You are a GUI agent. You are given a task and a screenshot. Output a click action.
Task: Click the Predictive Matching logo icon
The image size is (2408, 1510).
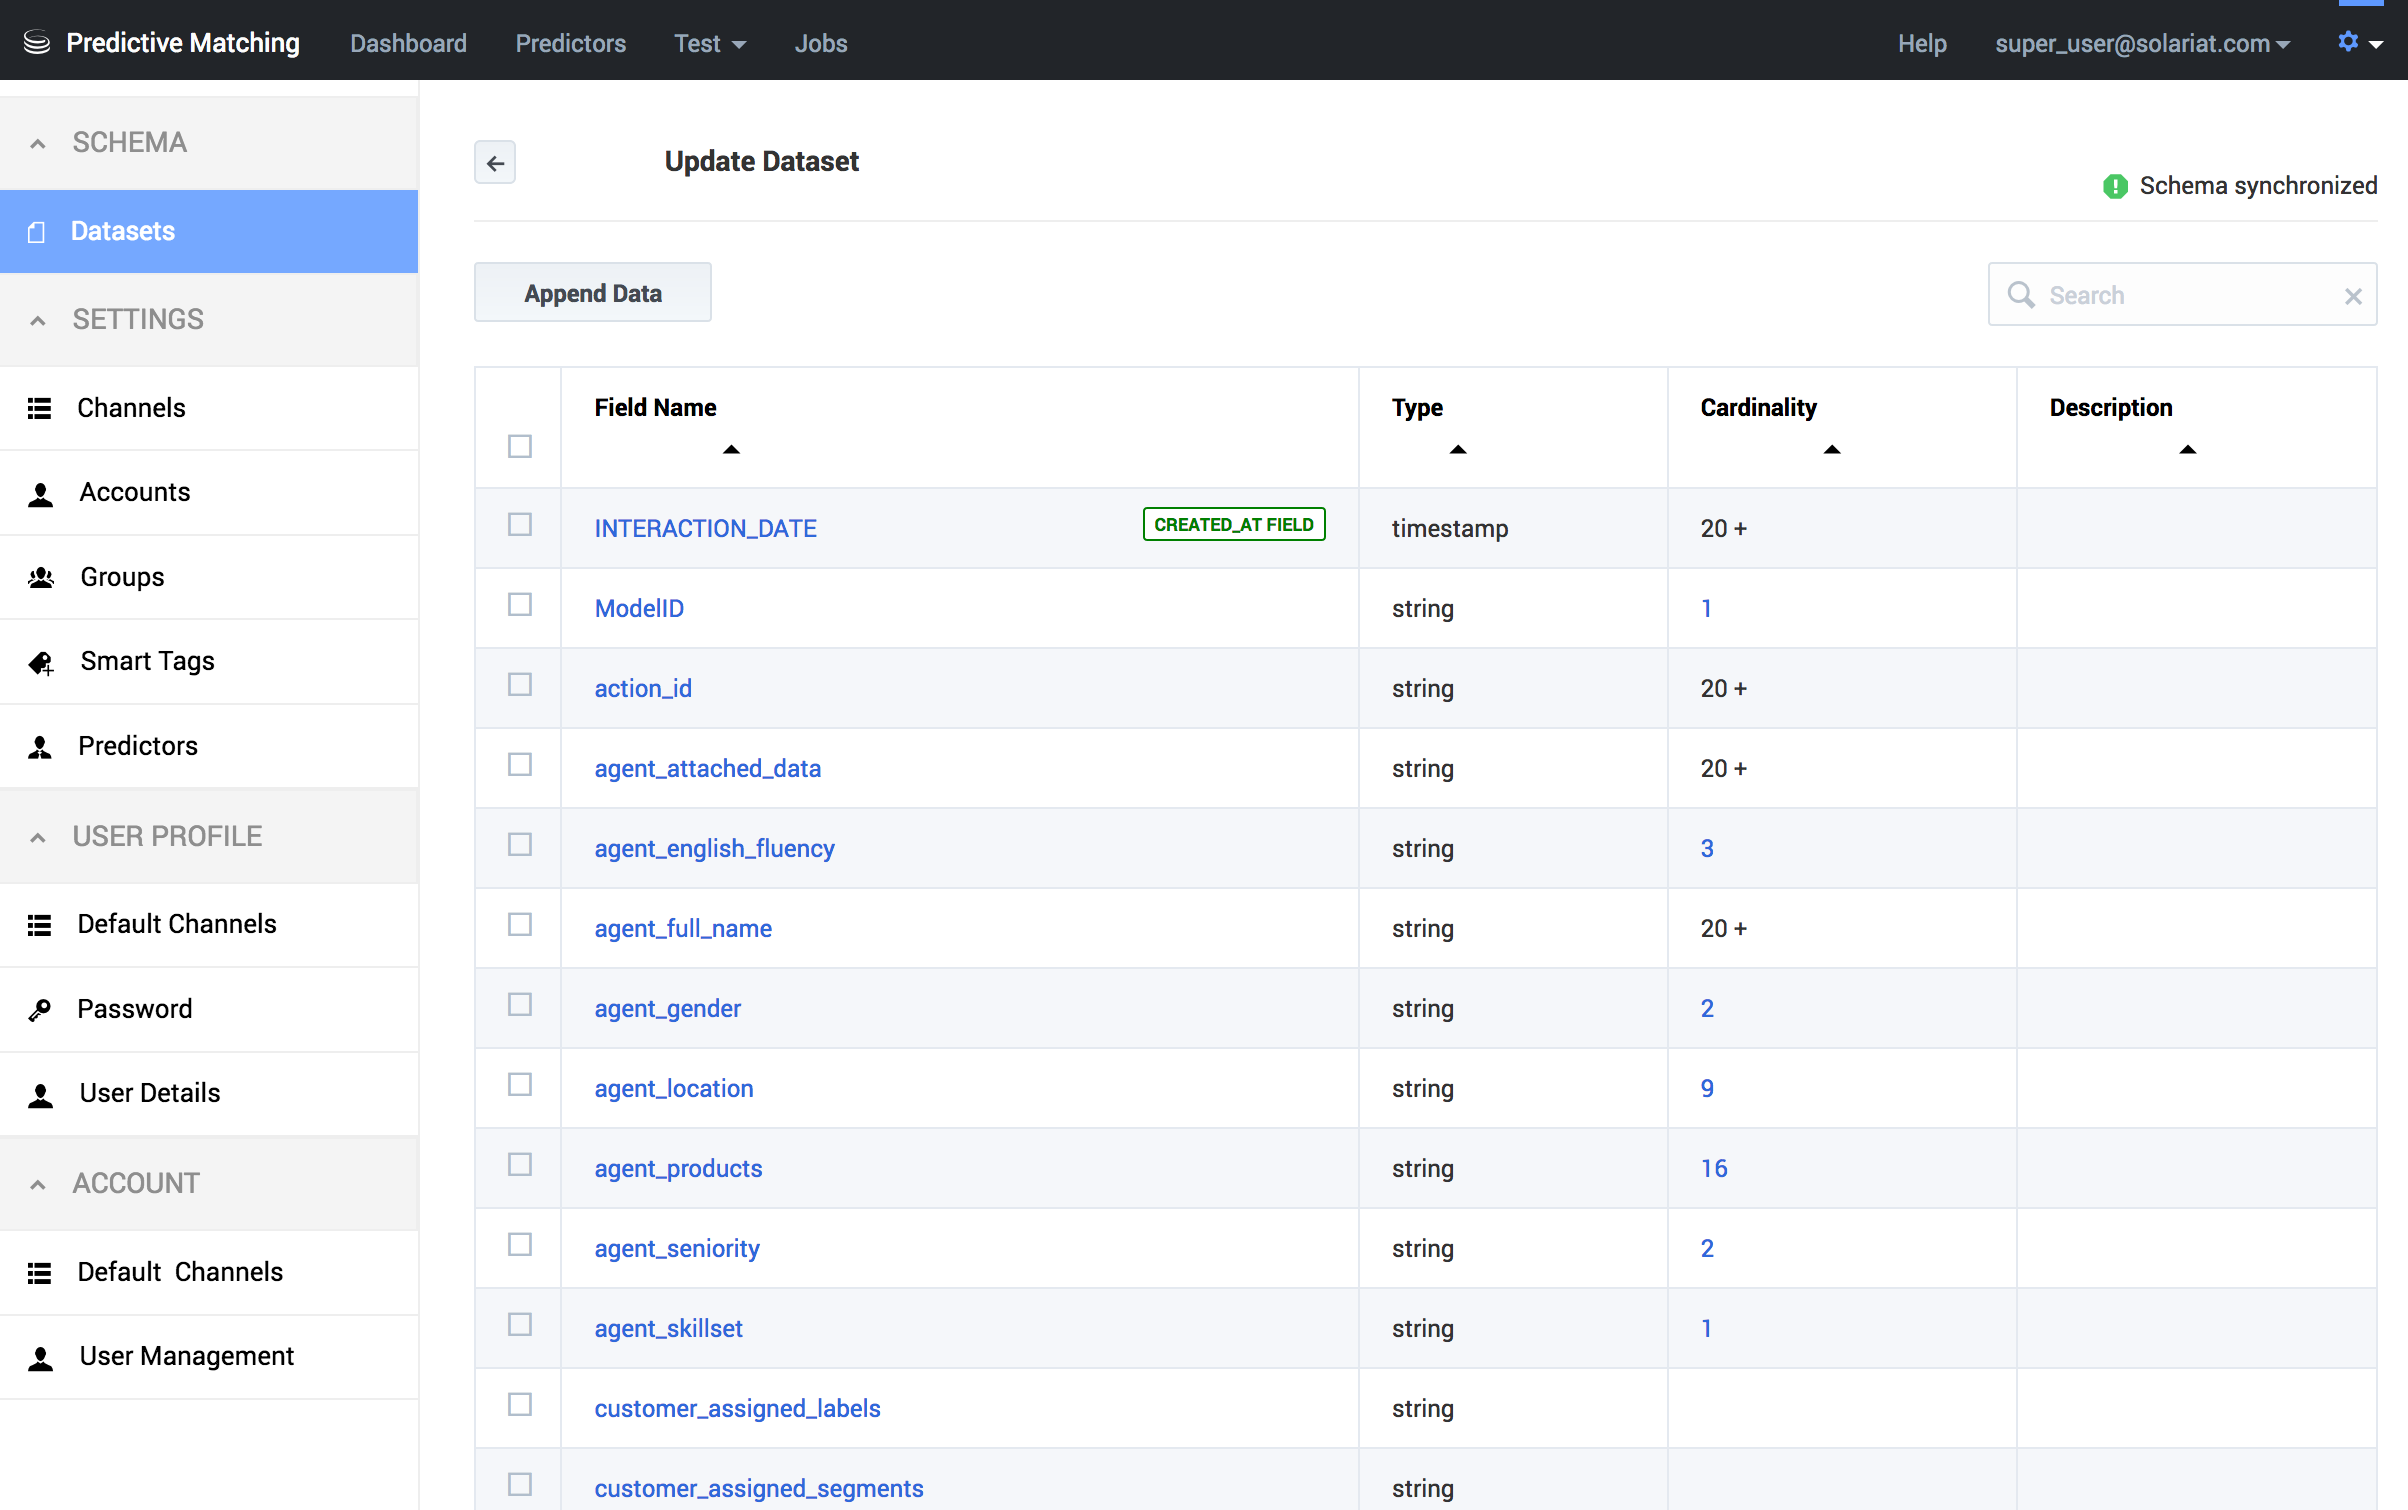click(x=37, y=42)
